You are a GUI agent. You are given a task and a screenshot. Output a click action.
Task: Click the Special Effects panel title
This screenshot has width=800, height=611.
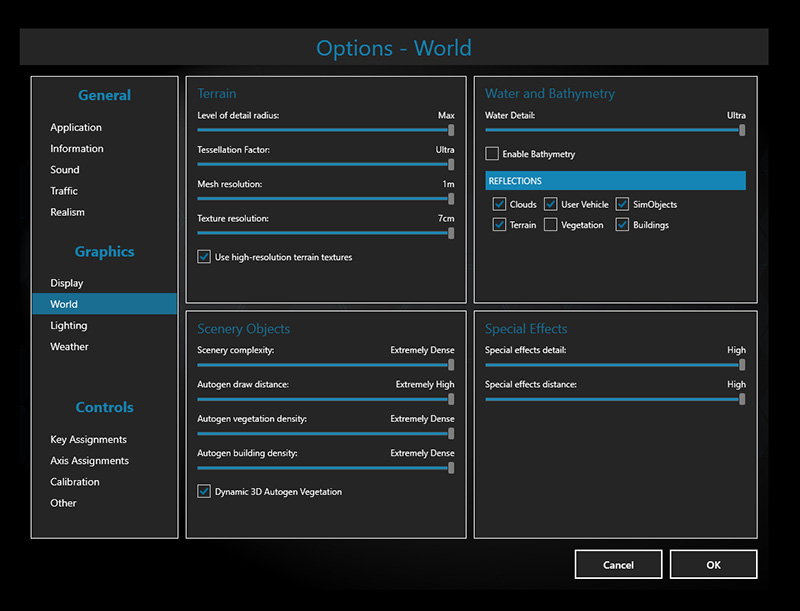click(526, 329)
